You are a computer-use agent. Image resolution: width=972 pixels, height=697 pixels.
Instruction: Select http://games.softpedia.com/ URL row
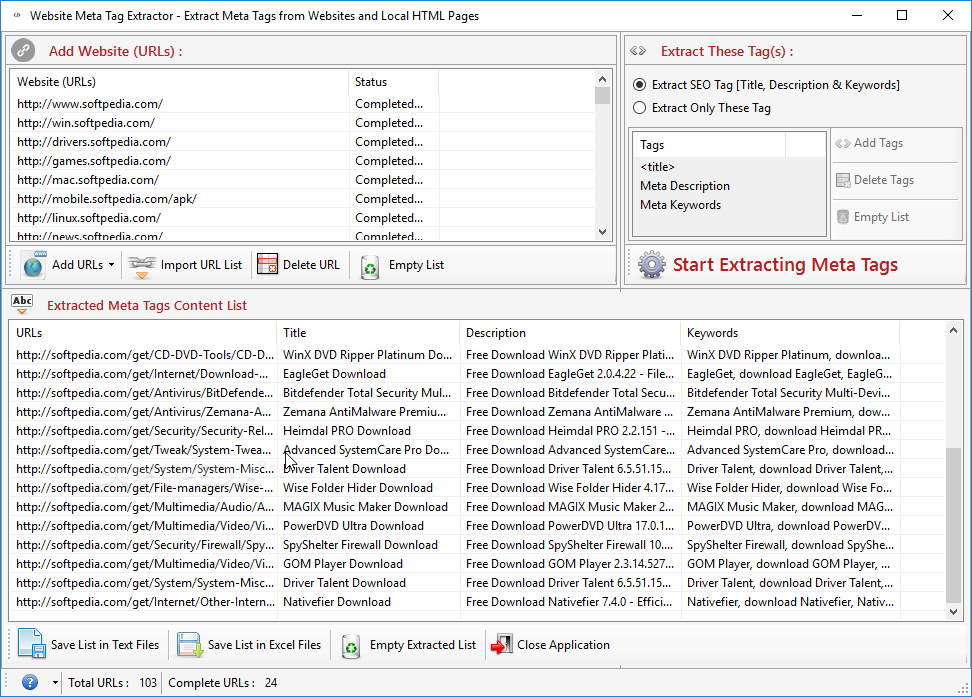coord(302,161)
